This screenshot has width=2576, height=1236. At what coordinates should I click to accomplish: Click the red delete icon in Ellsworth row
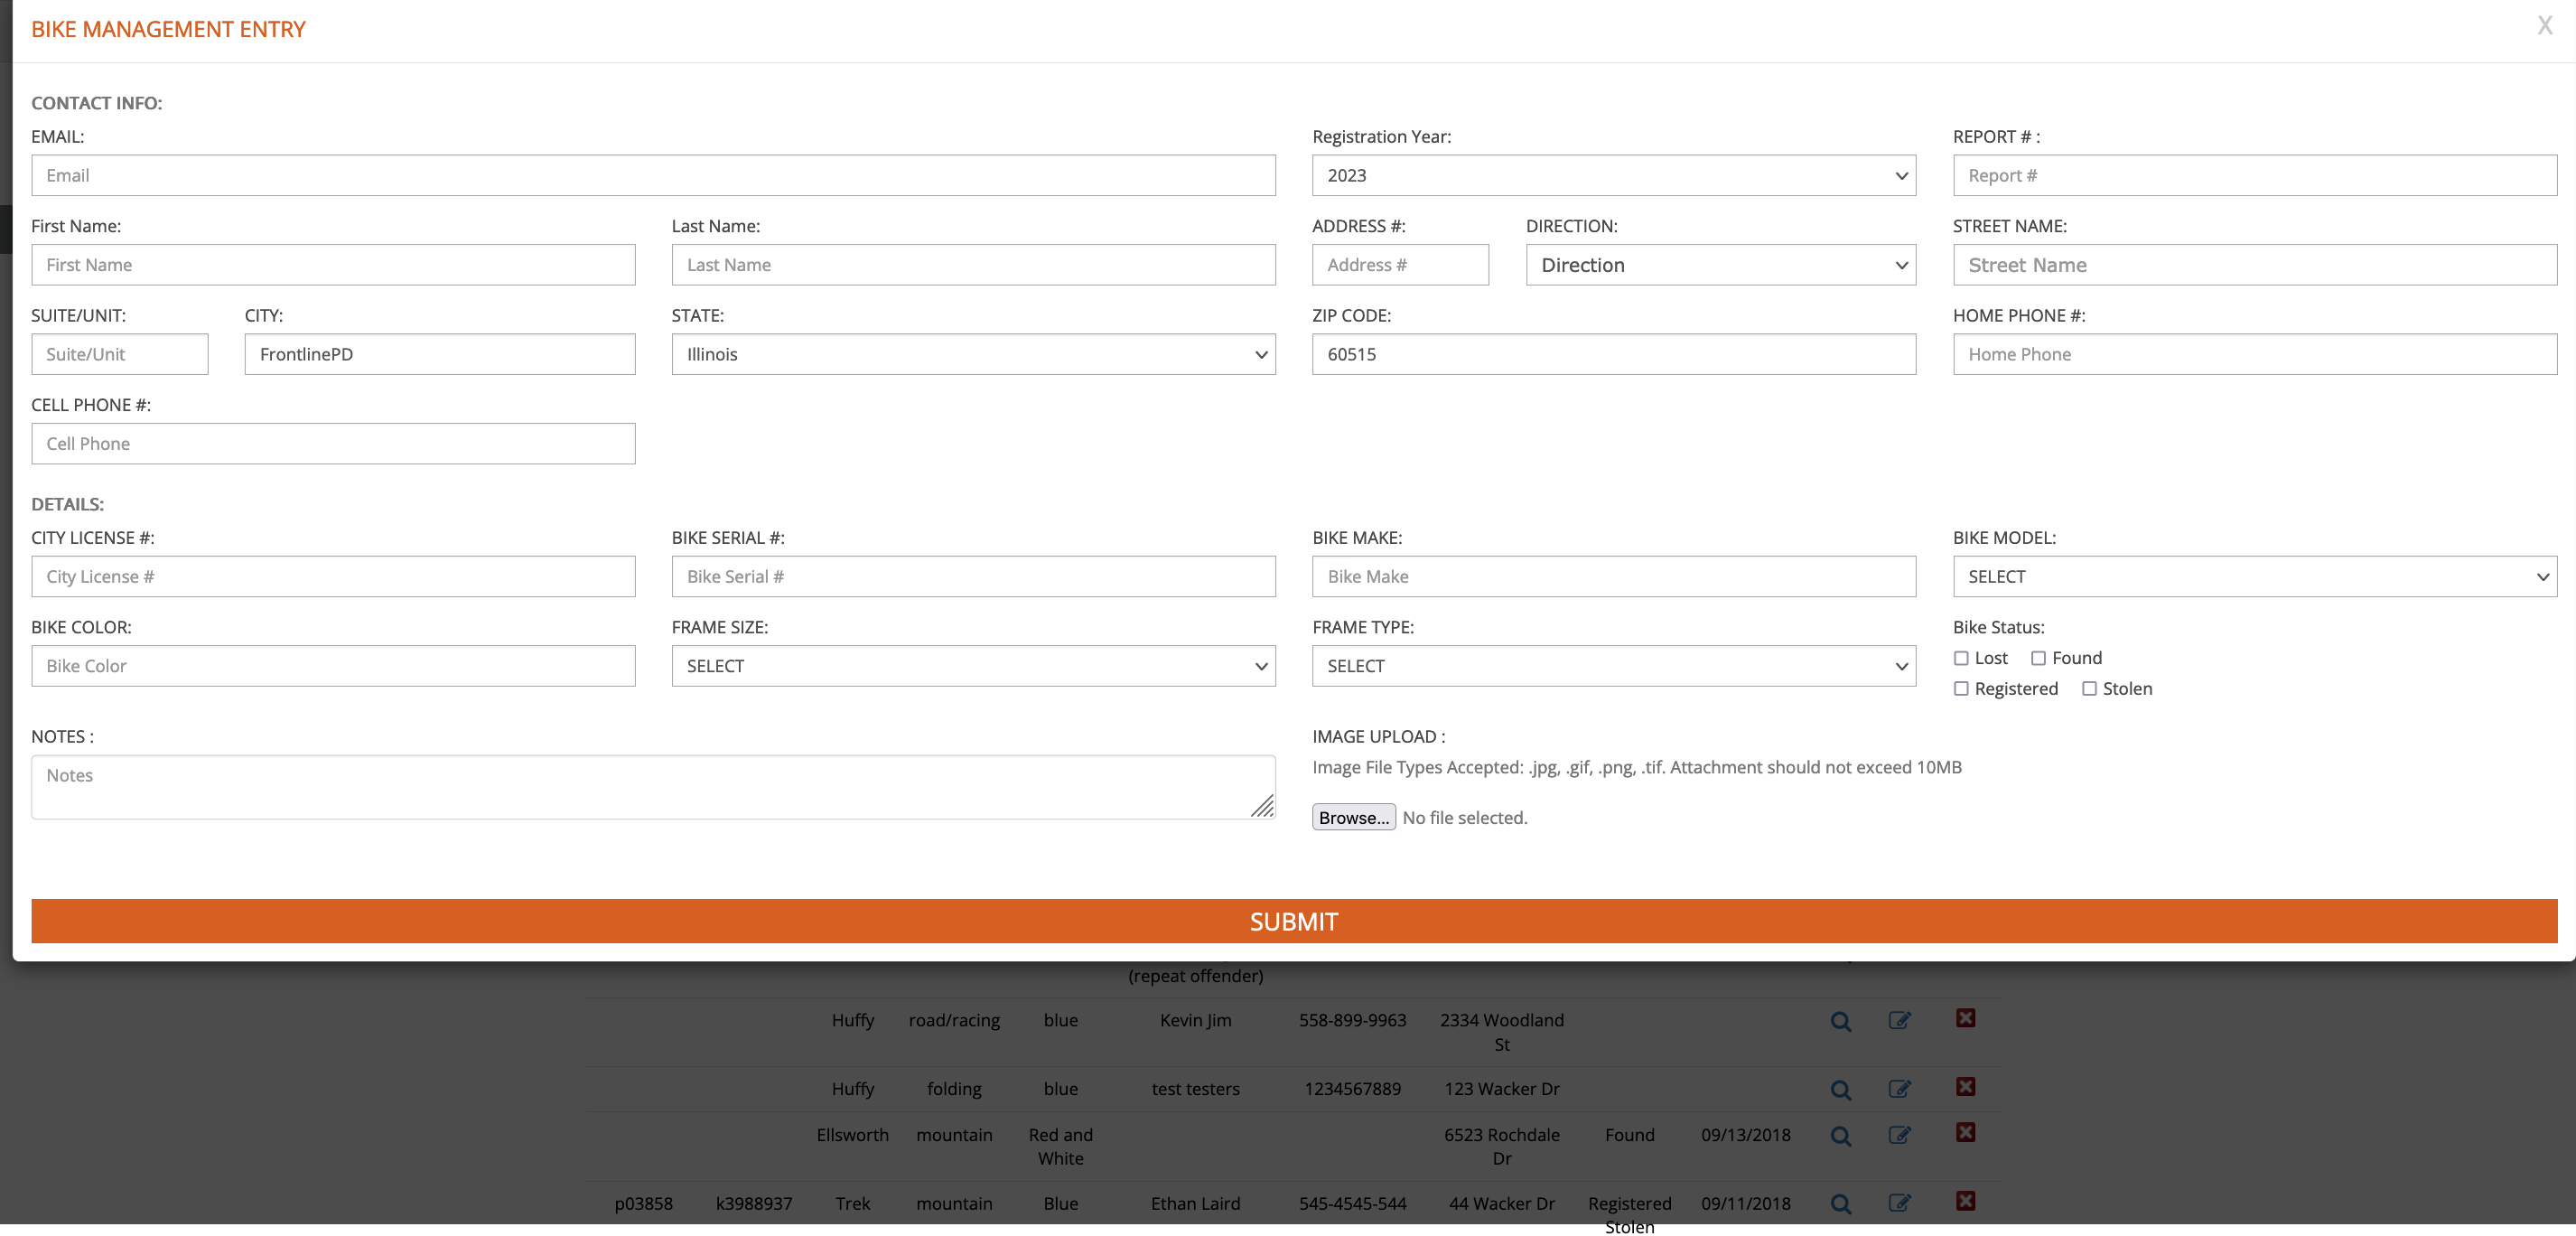(x=1965, y=1132)
